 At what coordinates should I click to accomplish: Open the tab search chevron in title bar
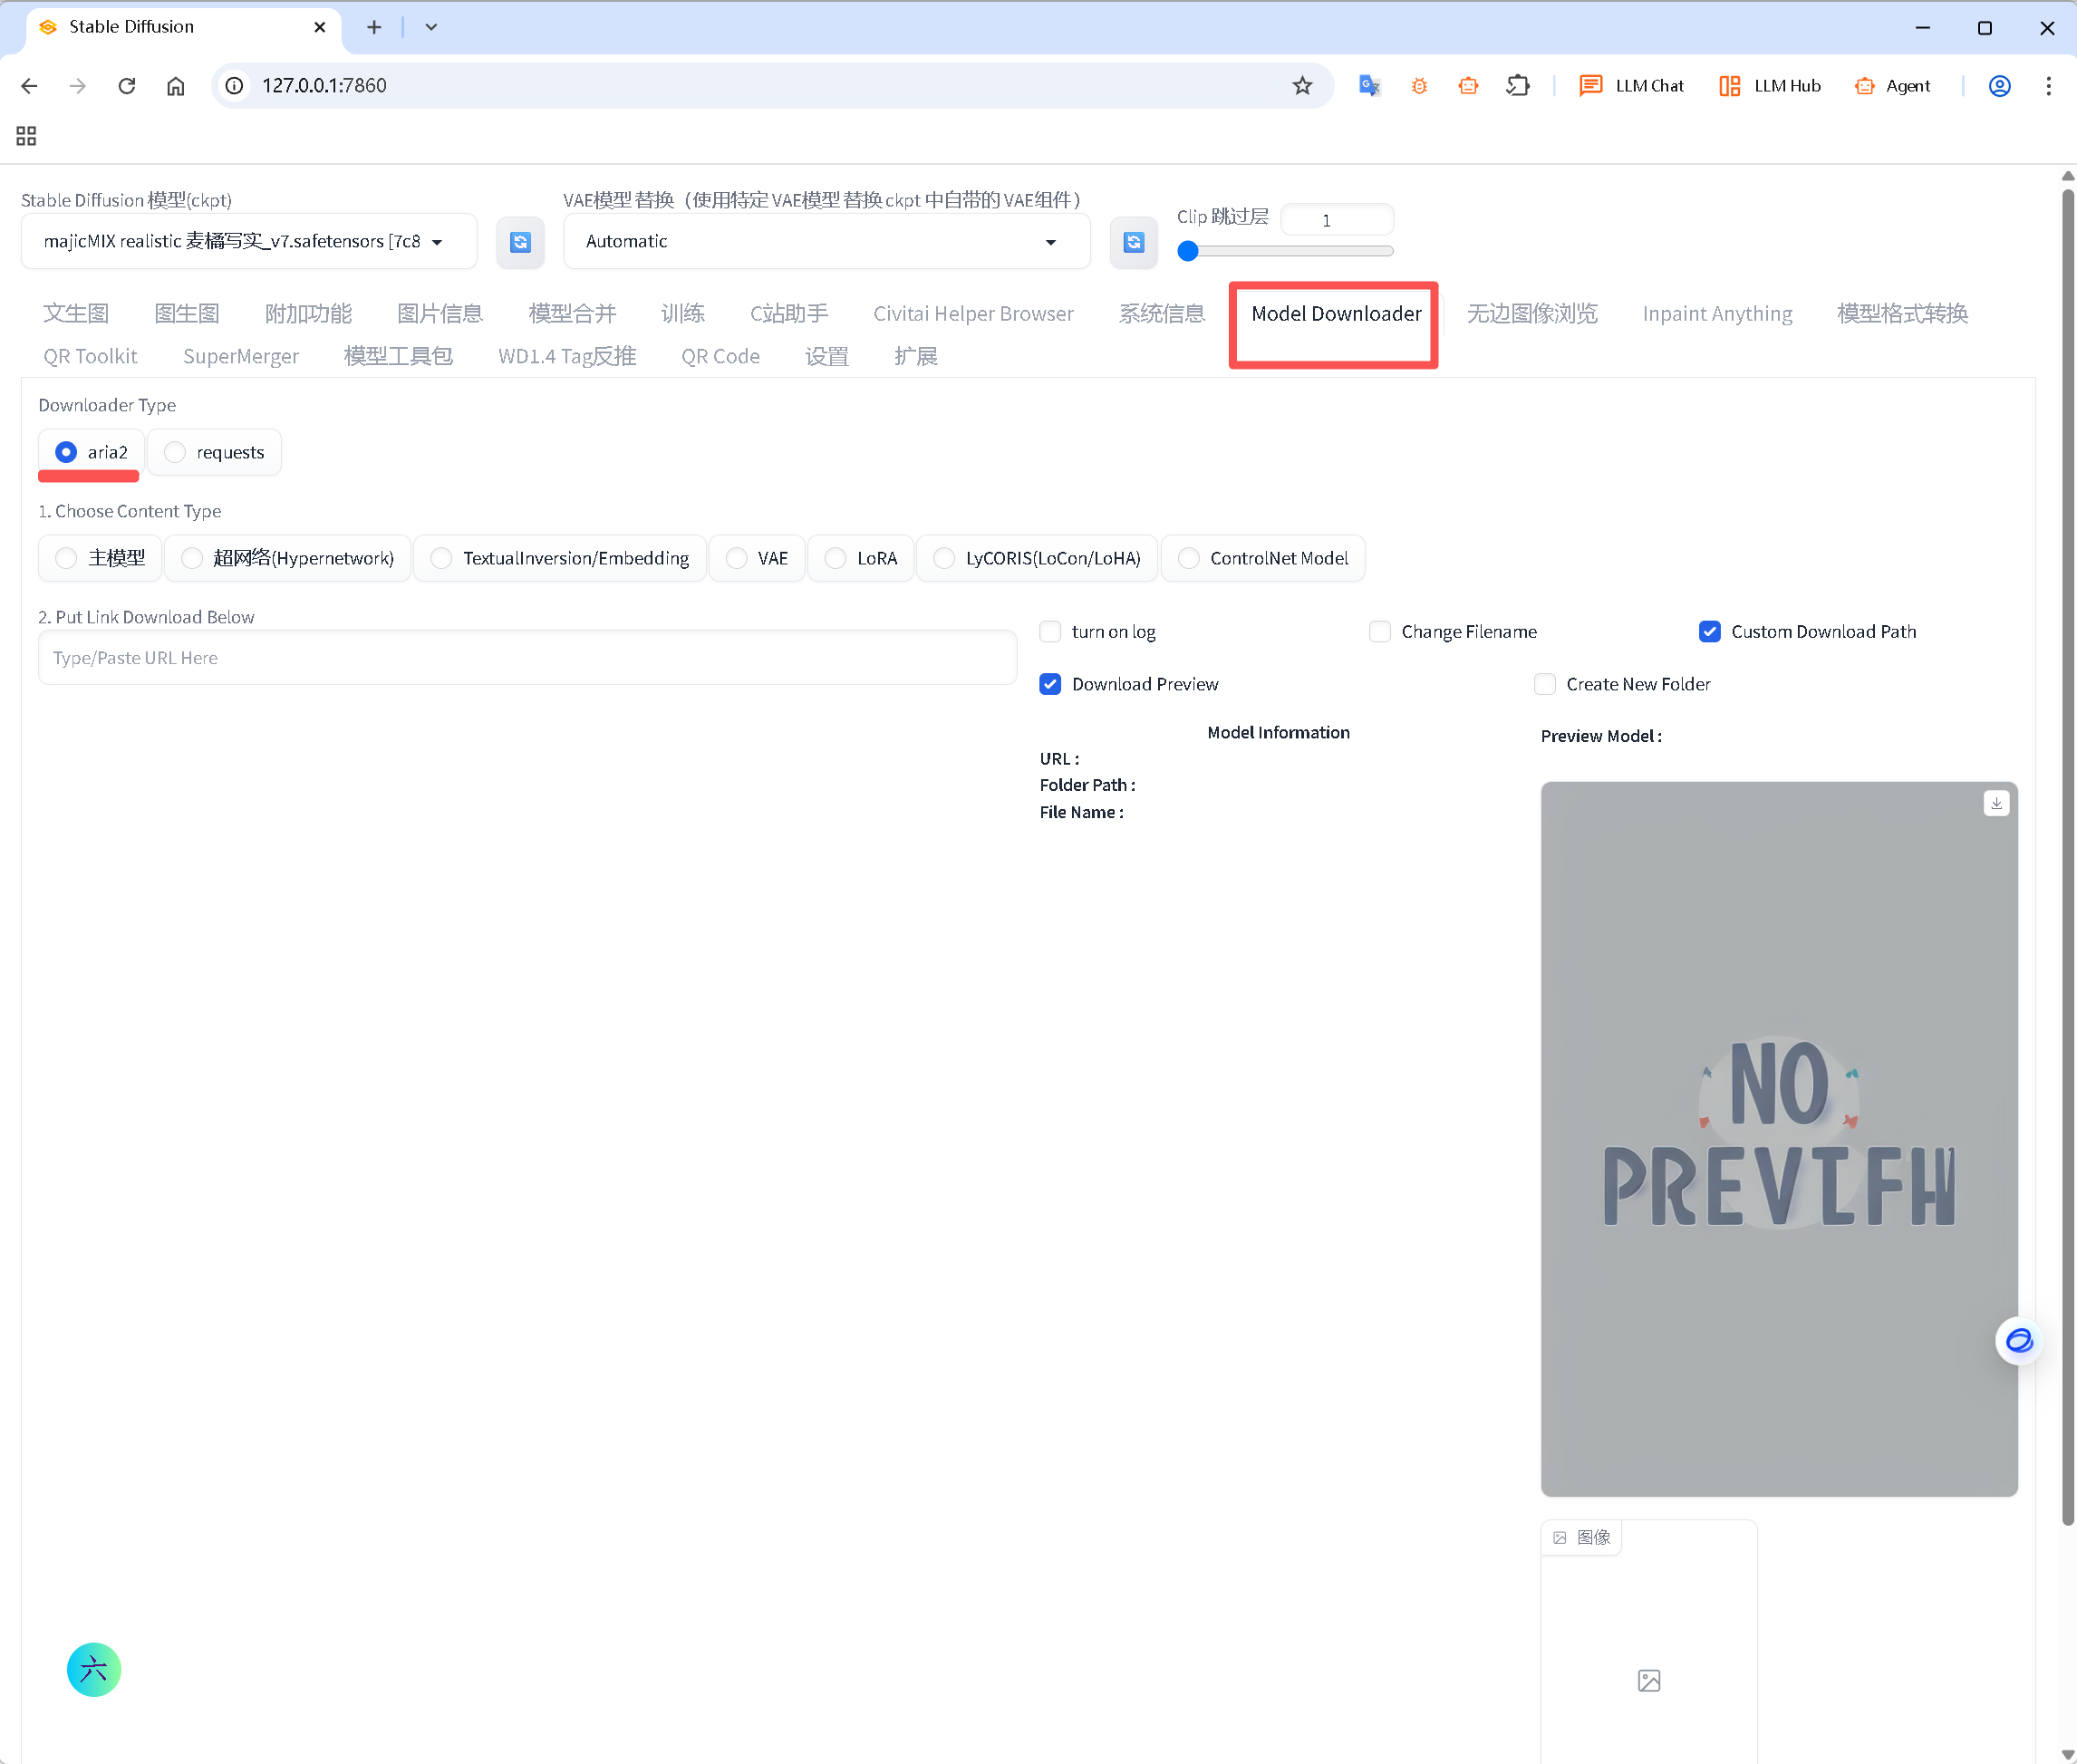tap(431, 27)
